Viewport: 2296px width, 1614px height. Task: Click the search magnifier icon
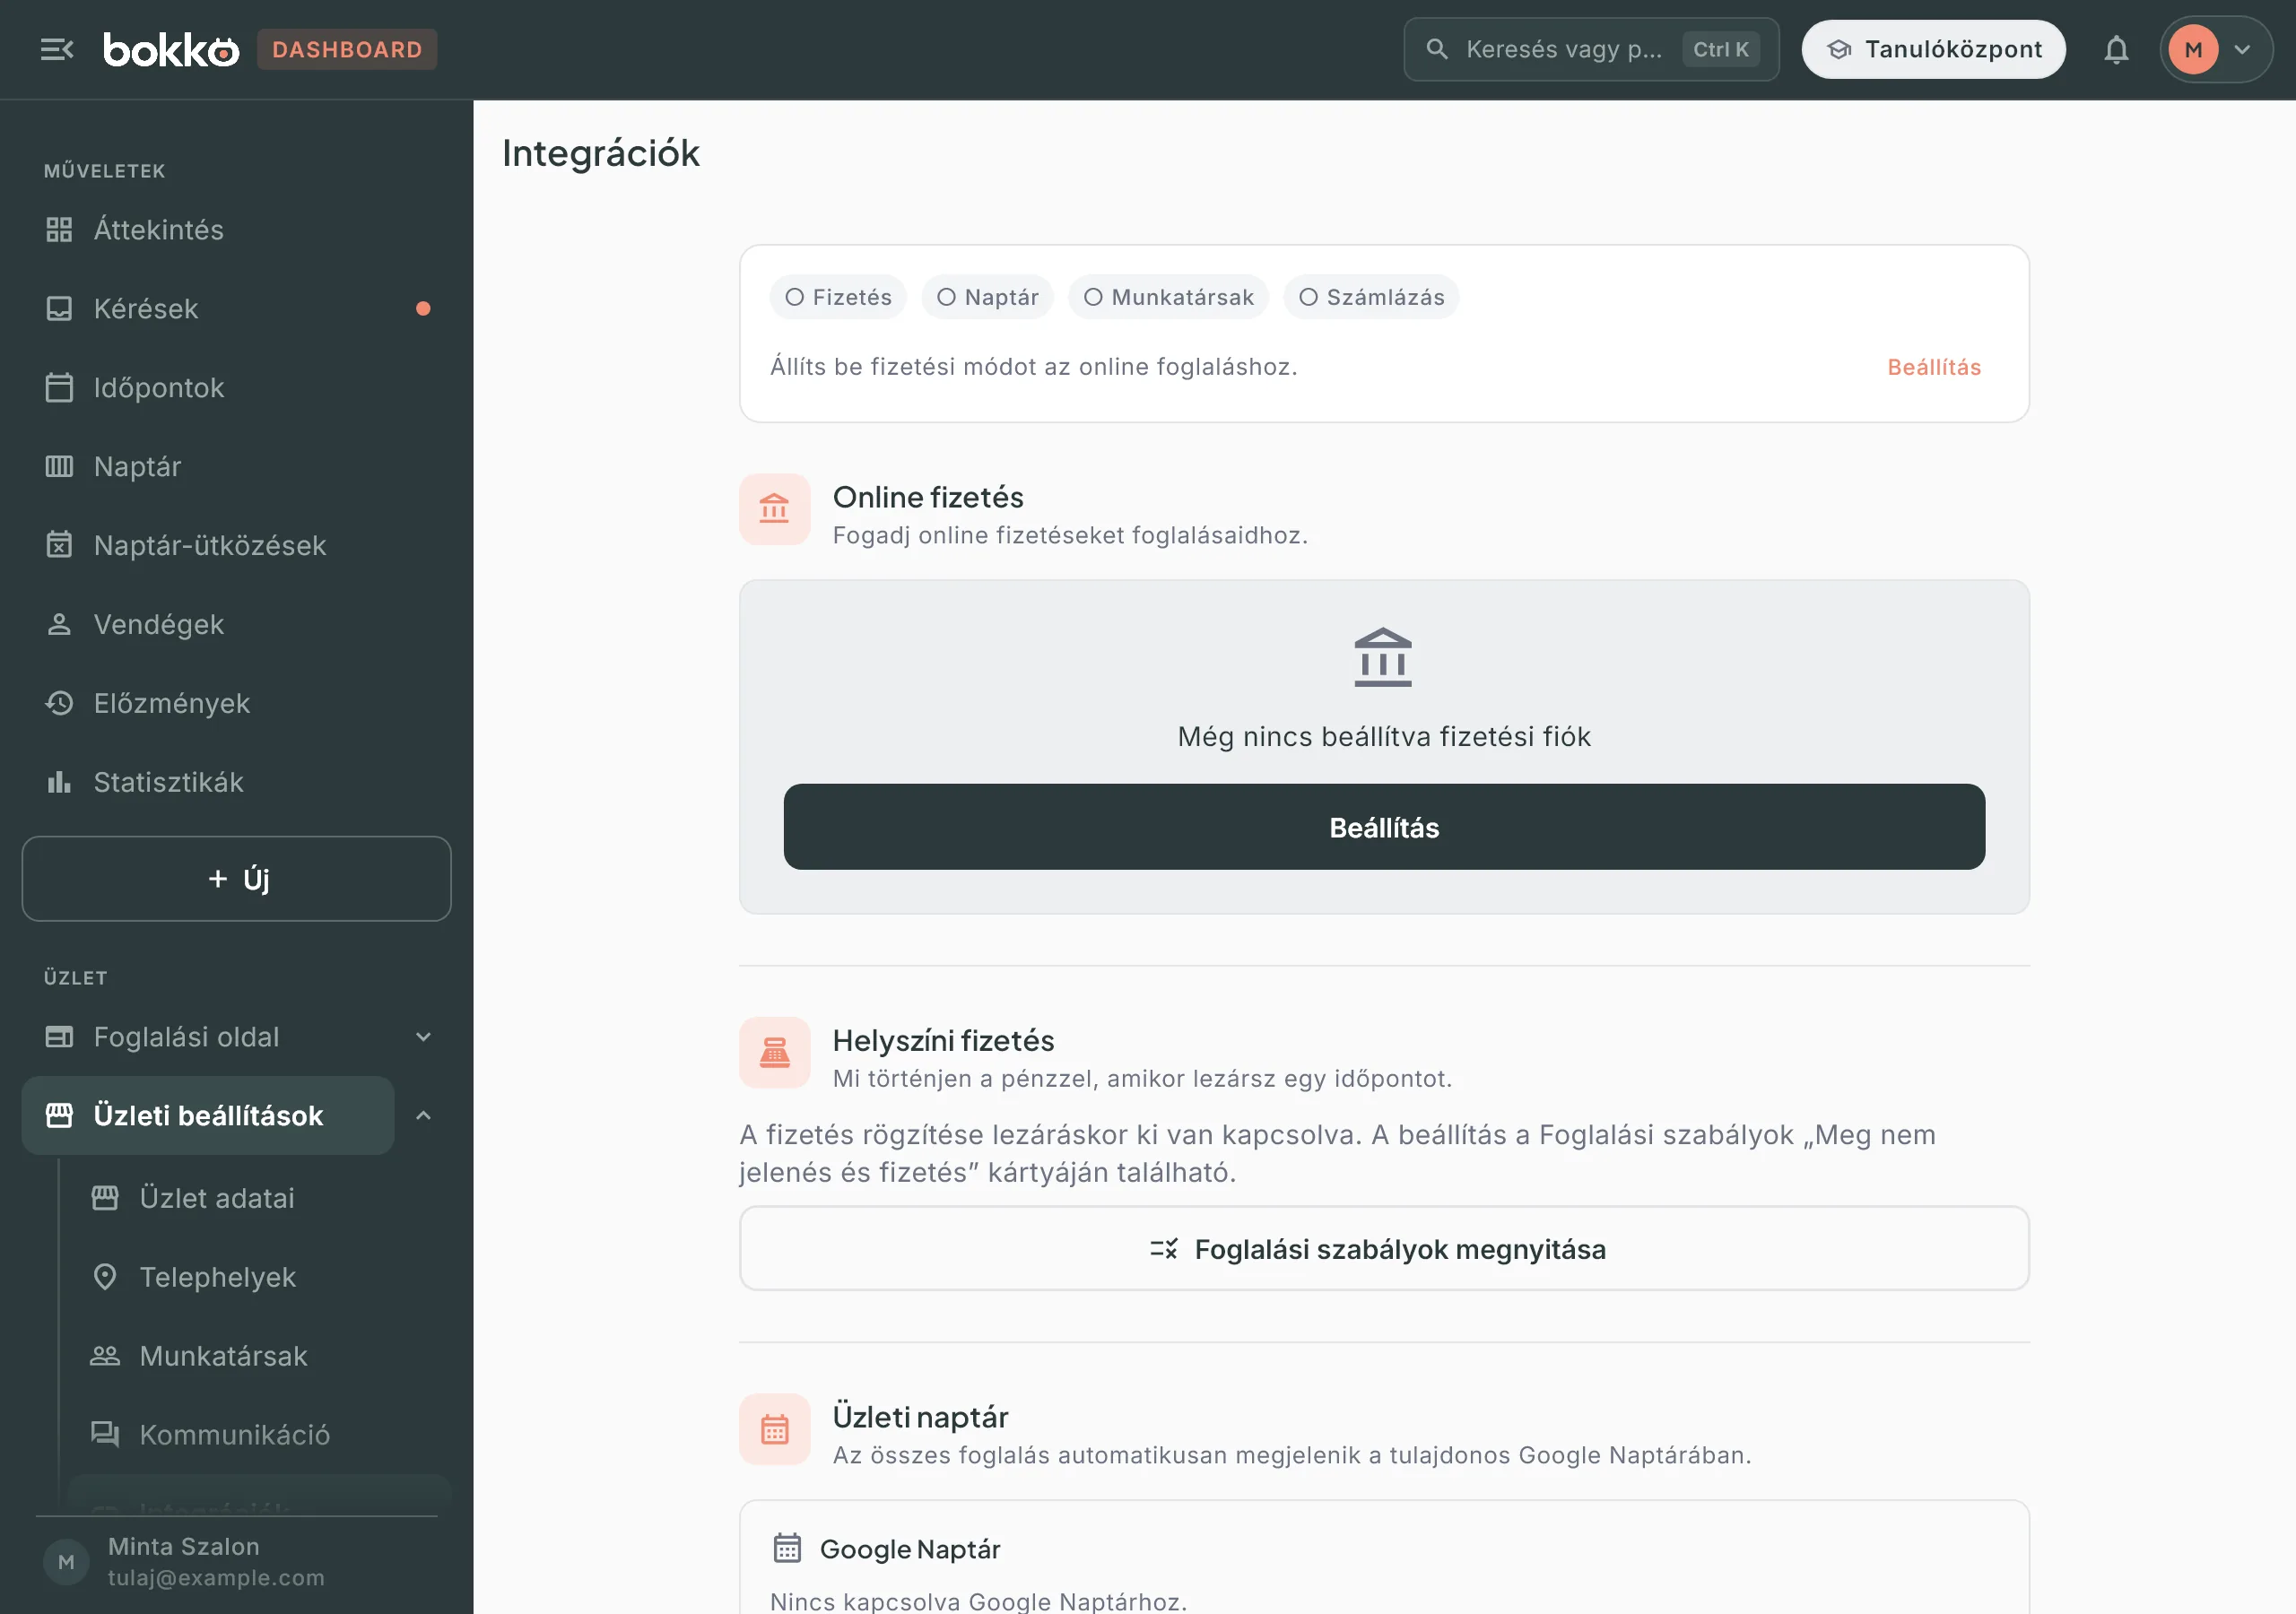pyautogui.click(x=1437, y=49)
